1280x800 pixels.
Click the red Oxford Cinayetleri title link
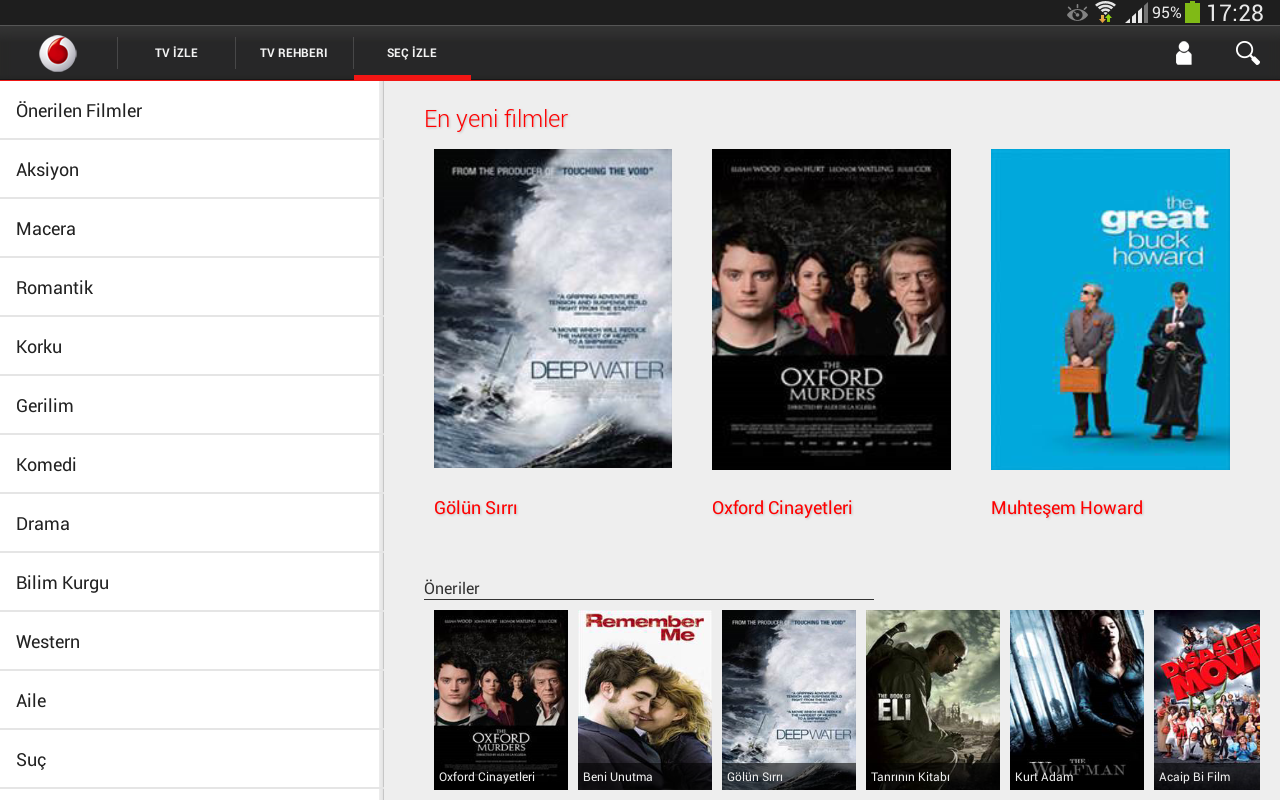click(782, 508)
